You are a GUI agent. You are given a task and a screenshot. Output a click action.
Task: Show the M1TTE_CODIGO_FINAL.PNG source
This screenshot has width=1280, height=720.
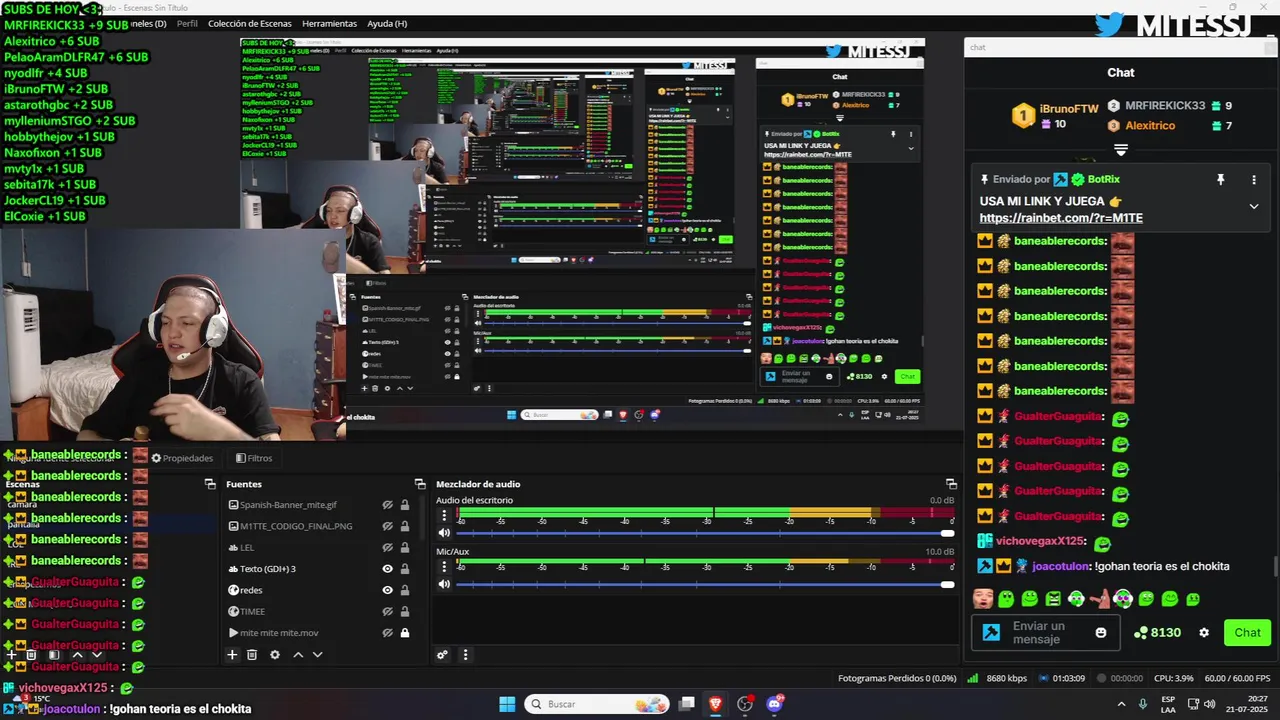coord(387,526)
